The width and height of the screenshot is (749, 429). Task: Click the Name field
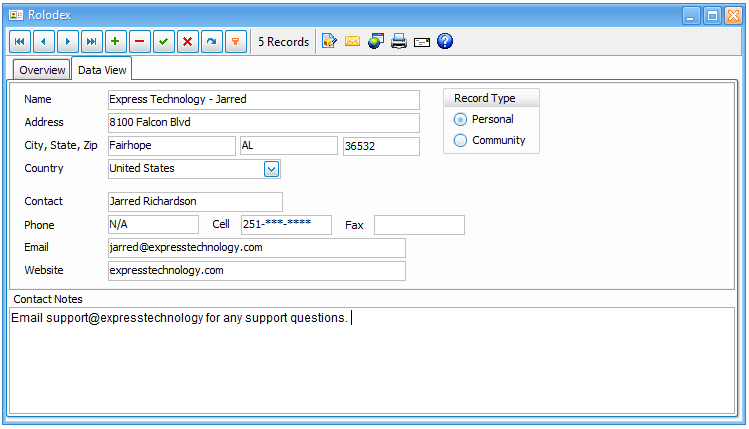click(264, 100)
